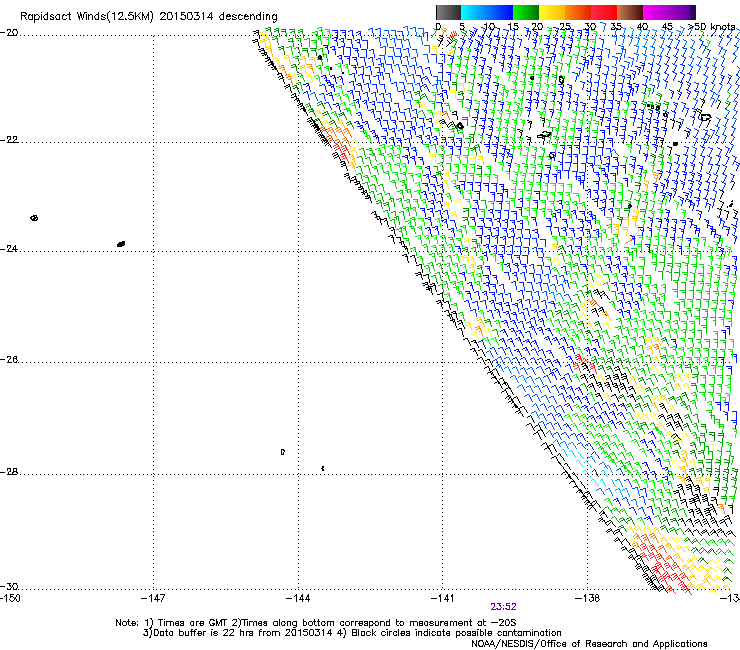Click the '40' label under the color scale
Viewport: 740px width, 650px height.
click(642, 27)
